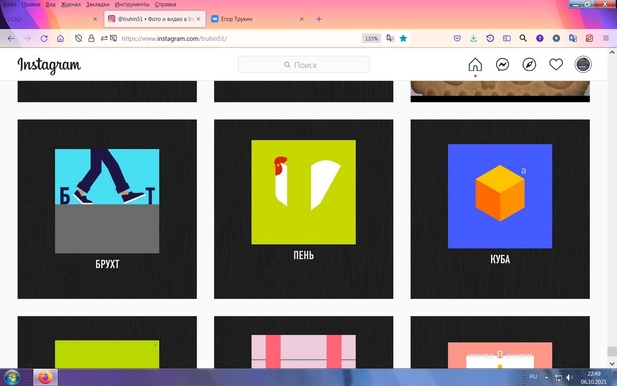The image size is (617, 386).
Task: Open the calendar post in bottom row
Action: pyautogui.click(x=500, y=342)
